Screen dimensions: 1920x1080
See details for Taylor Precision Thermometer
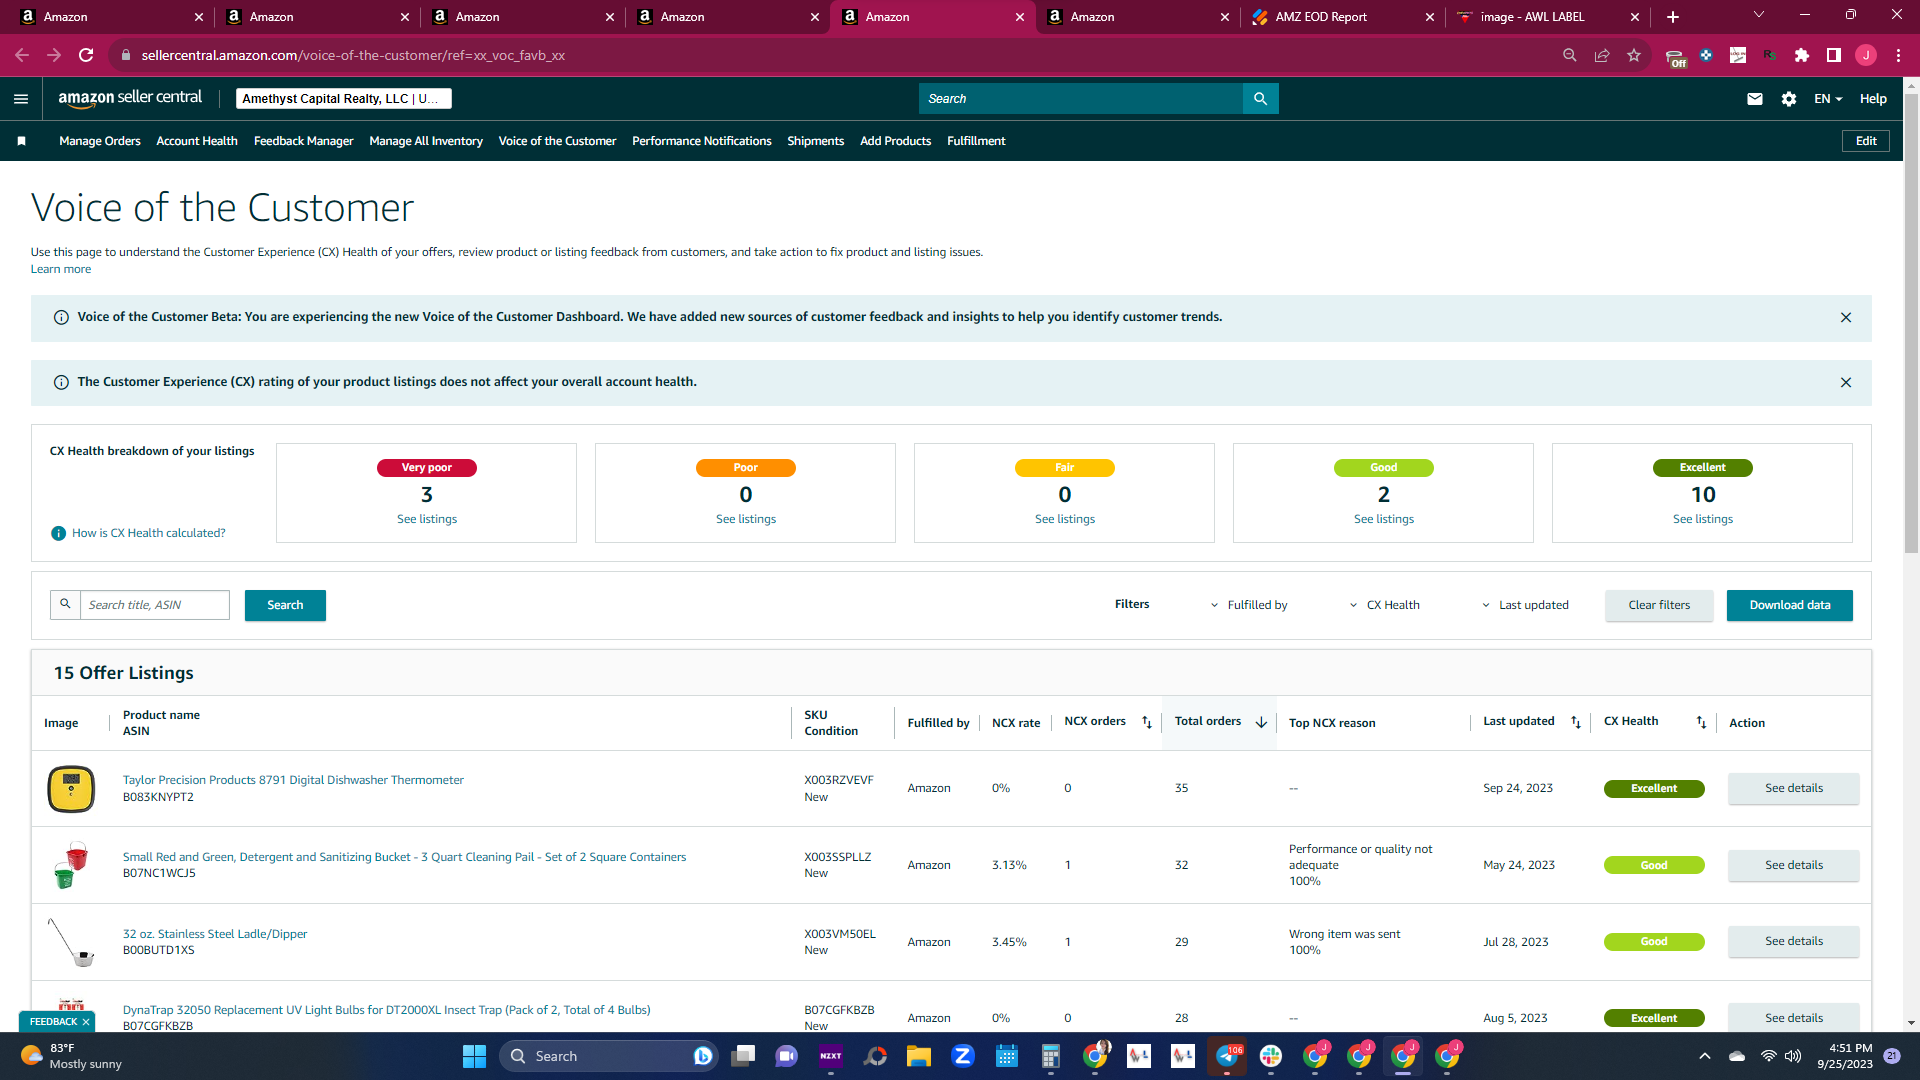pos(1793,789)
